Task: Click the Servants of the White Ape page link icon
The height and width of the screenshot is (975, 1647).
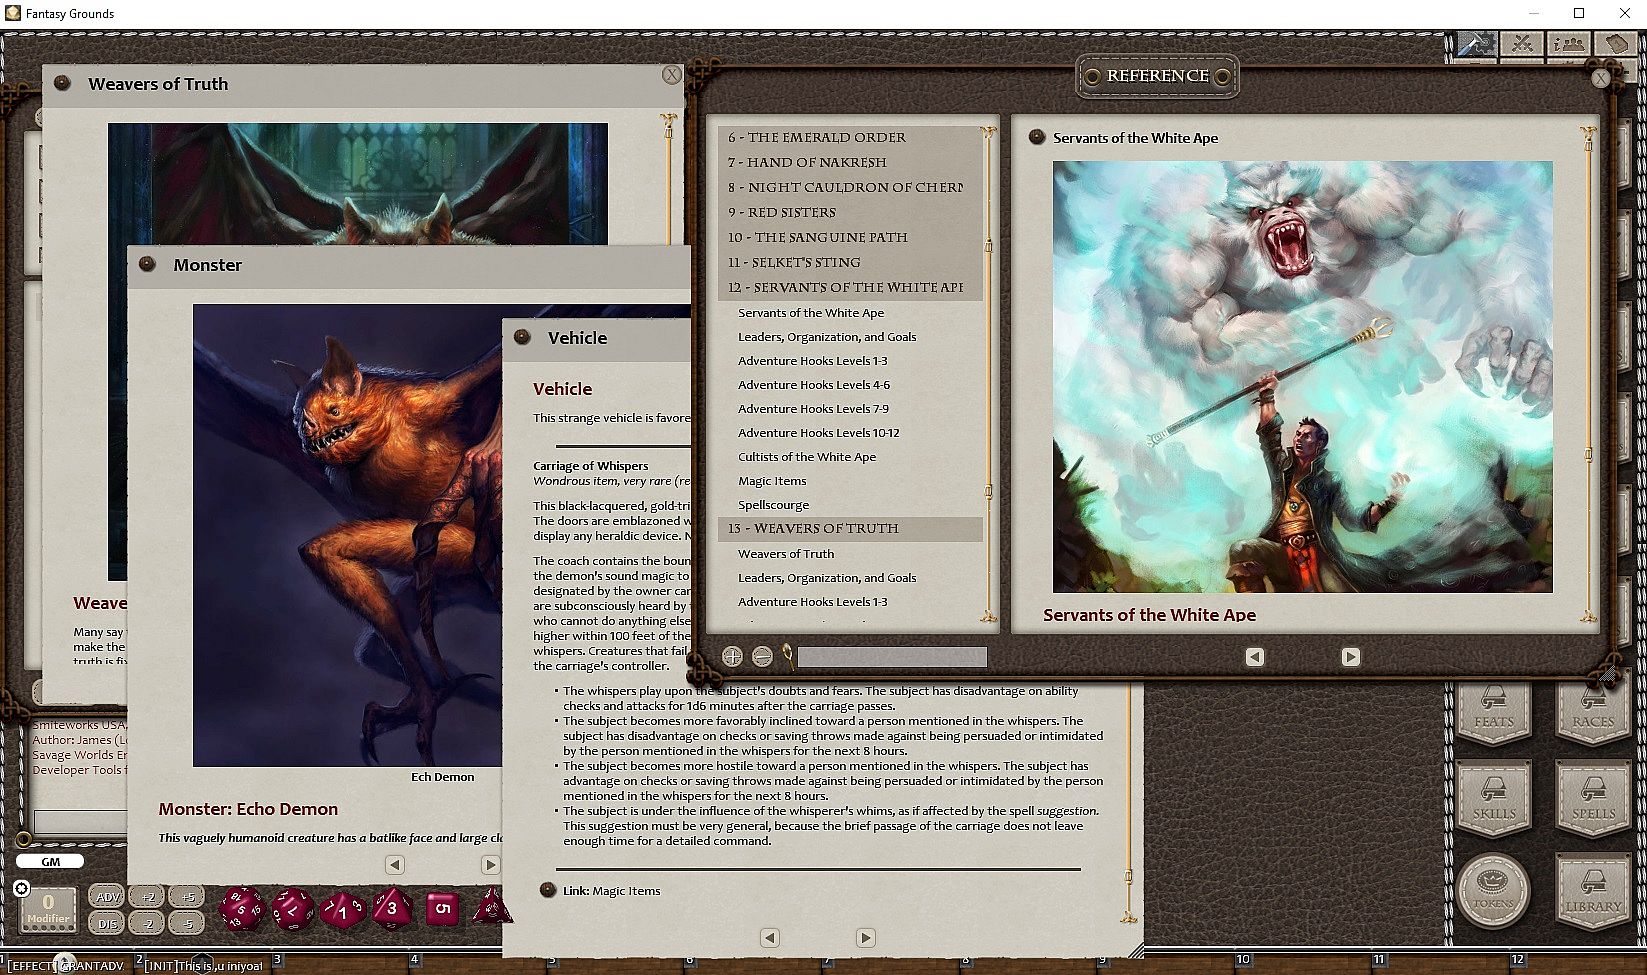Action: 1037,138
